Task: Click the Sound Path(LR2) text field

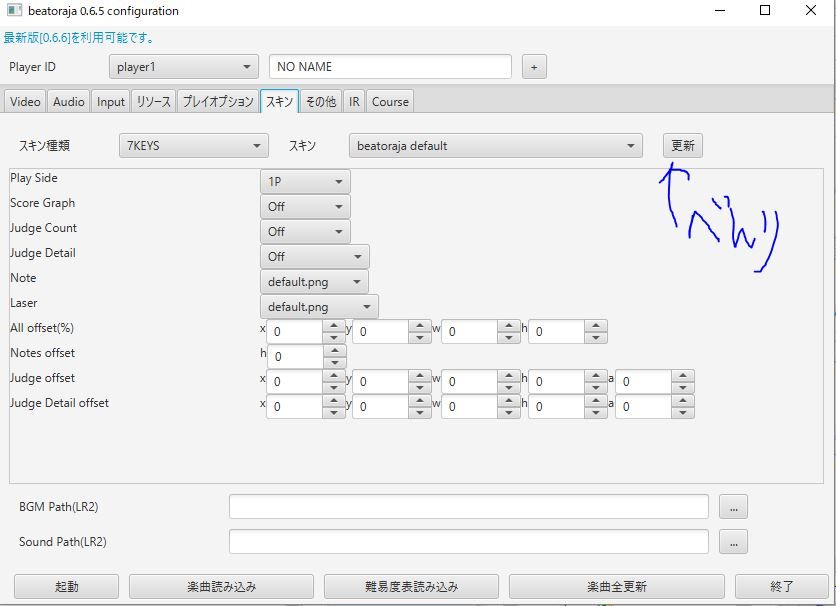Action: [469, 542]
